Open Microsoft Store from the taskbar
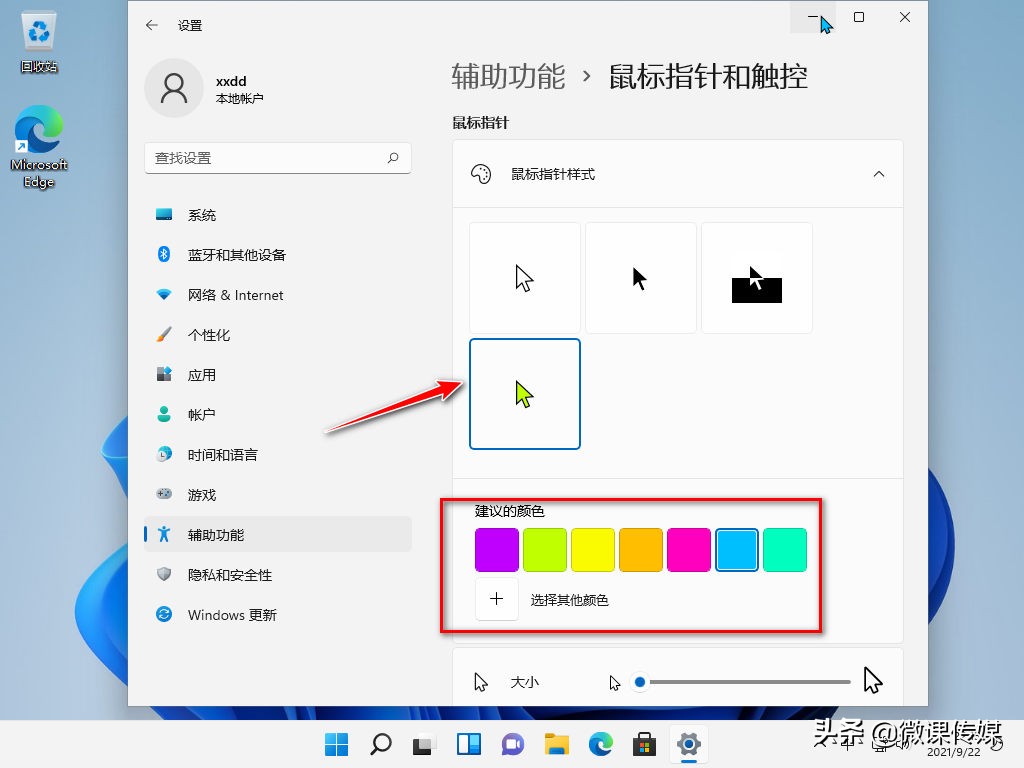Screen dimensions: 1024x768 [645, 744]
